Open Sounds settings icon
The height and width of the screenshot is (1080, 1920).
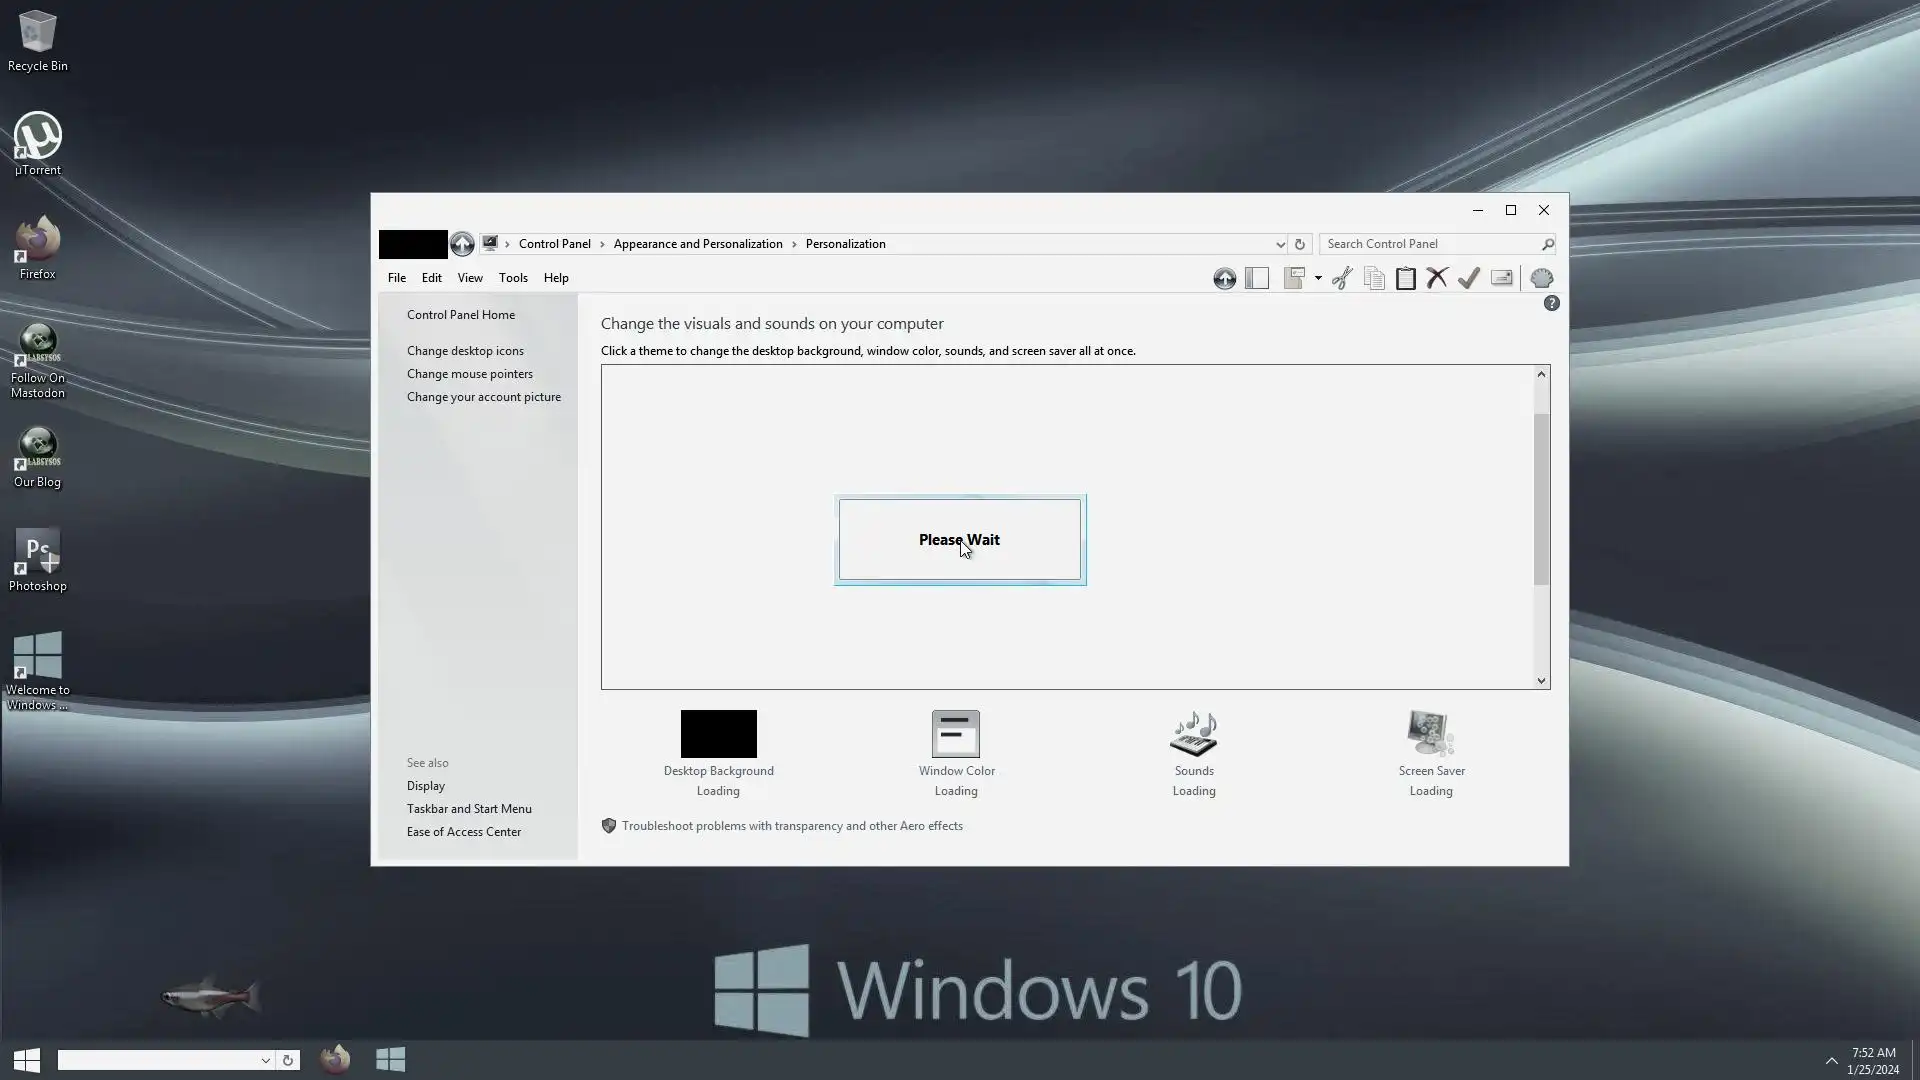coord(1193,734)
